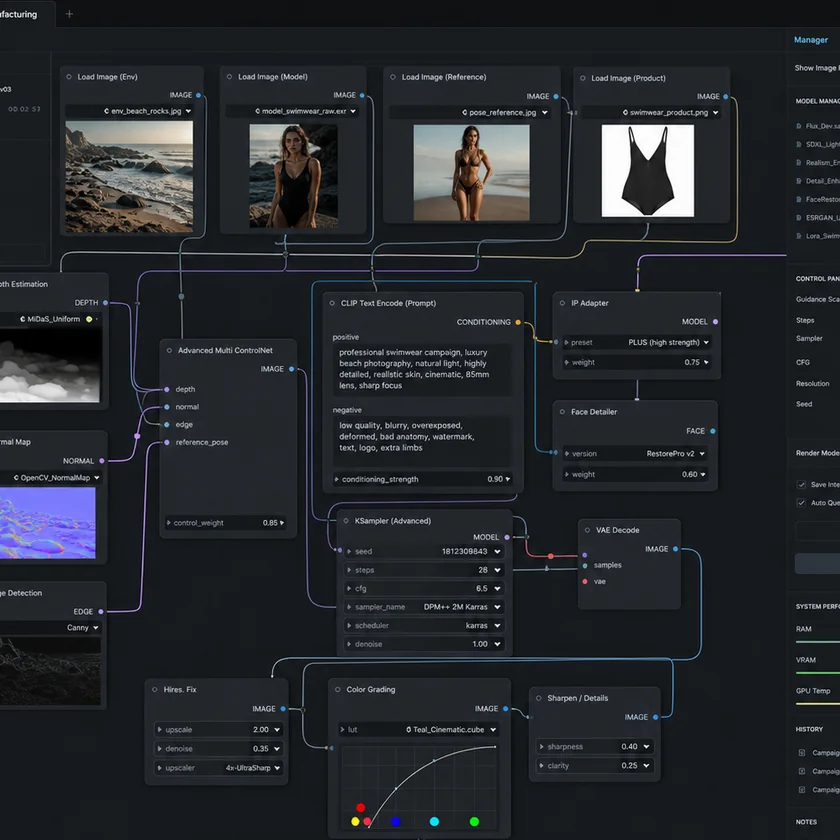The height and width of the screenshot is (840, 840).
Task: Click the seed value 1812309843
Action: click(x=464, y=551)
